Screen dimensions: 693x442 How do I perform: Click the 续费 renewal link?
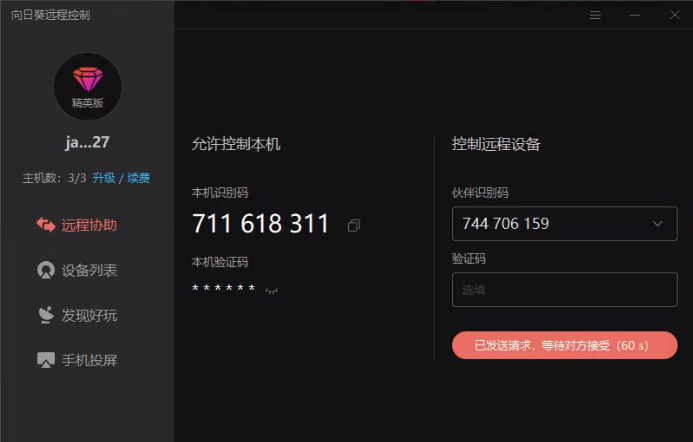tap(138, 178)
